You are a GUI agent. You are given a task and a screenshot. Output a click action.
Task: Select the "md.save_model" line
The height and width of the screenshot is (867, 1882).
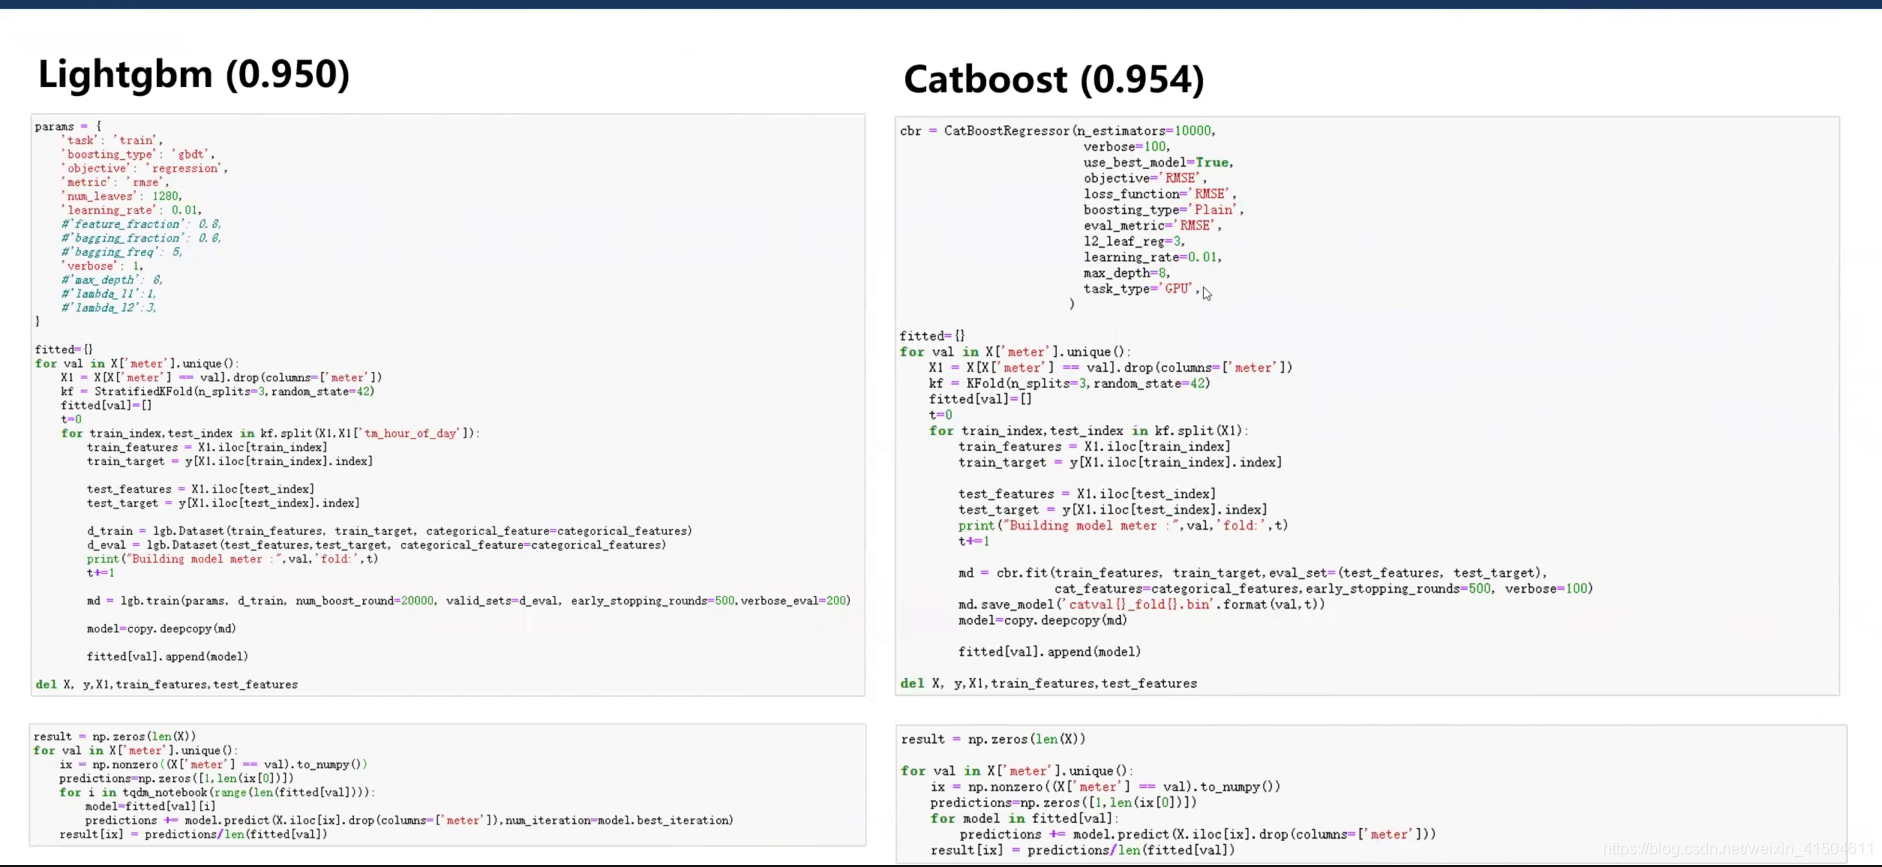tap(1142, 605)
